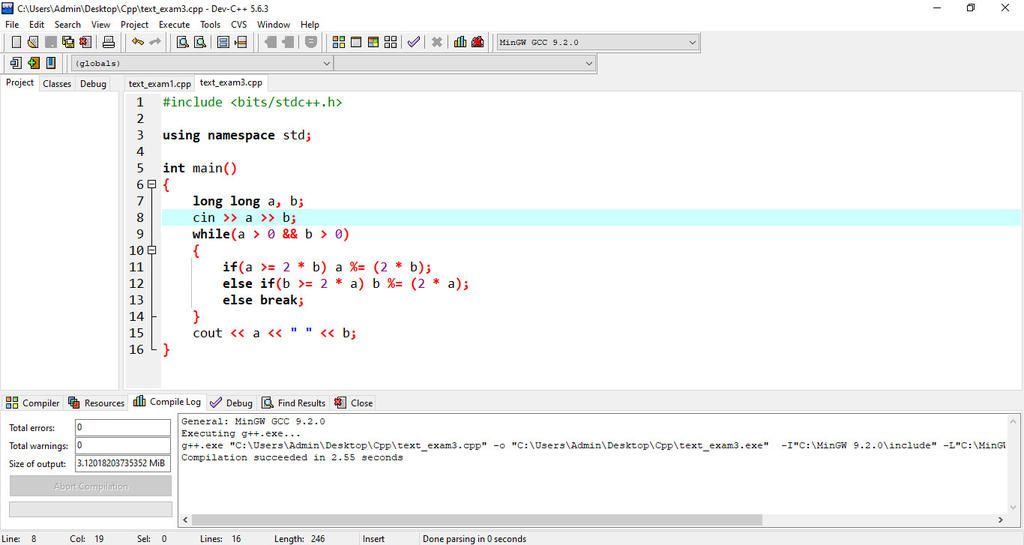The width and height of the screenshot is (1024, 545).
Task: Click the line 15 number in gutter
Action: click(136, 333)
